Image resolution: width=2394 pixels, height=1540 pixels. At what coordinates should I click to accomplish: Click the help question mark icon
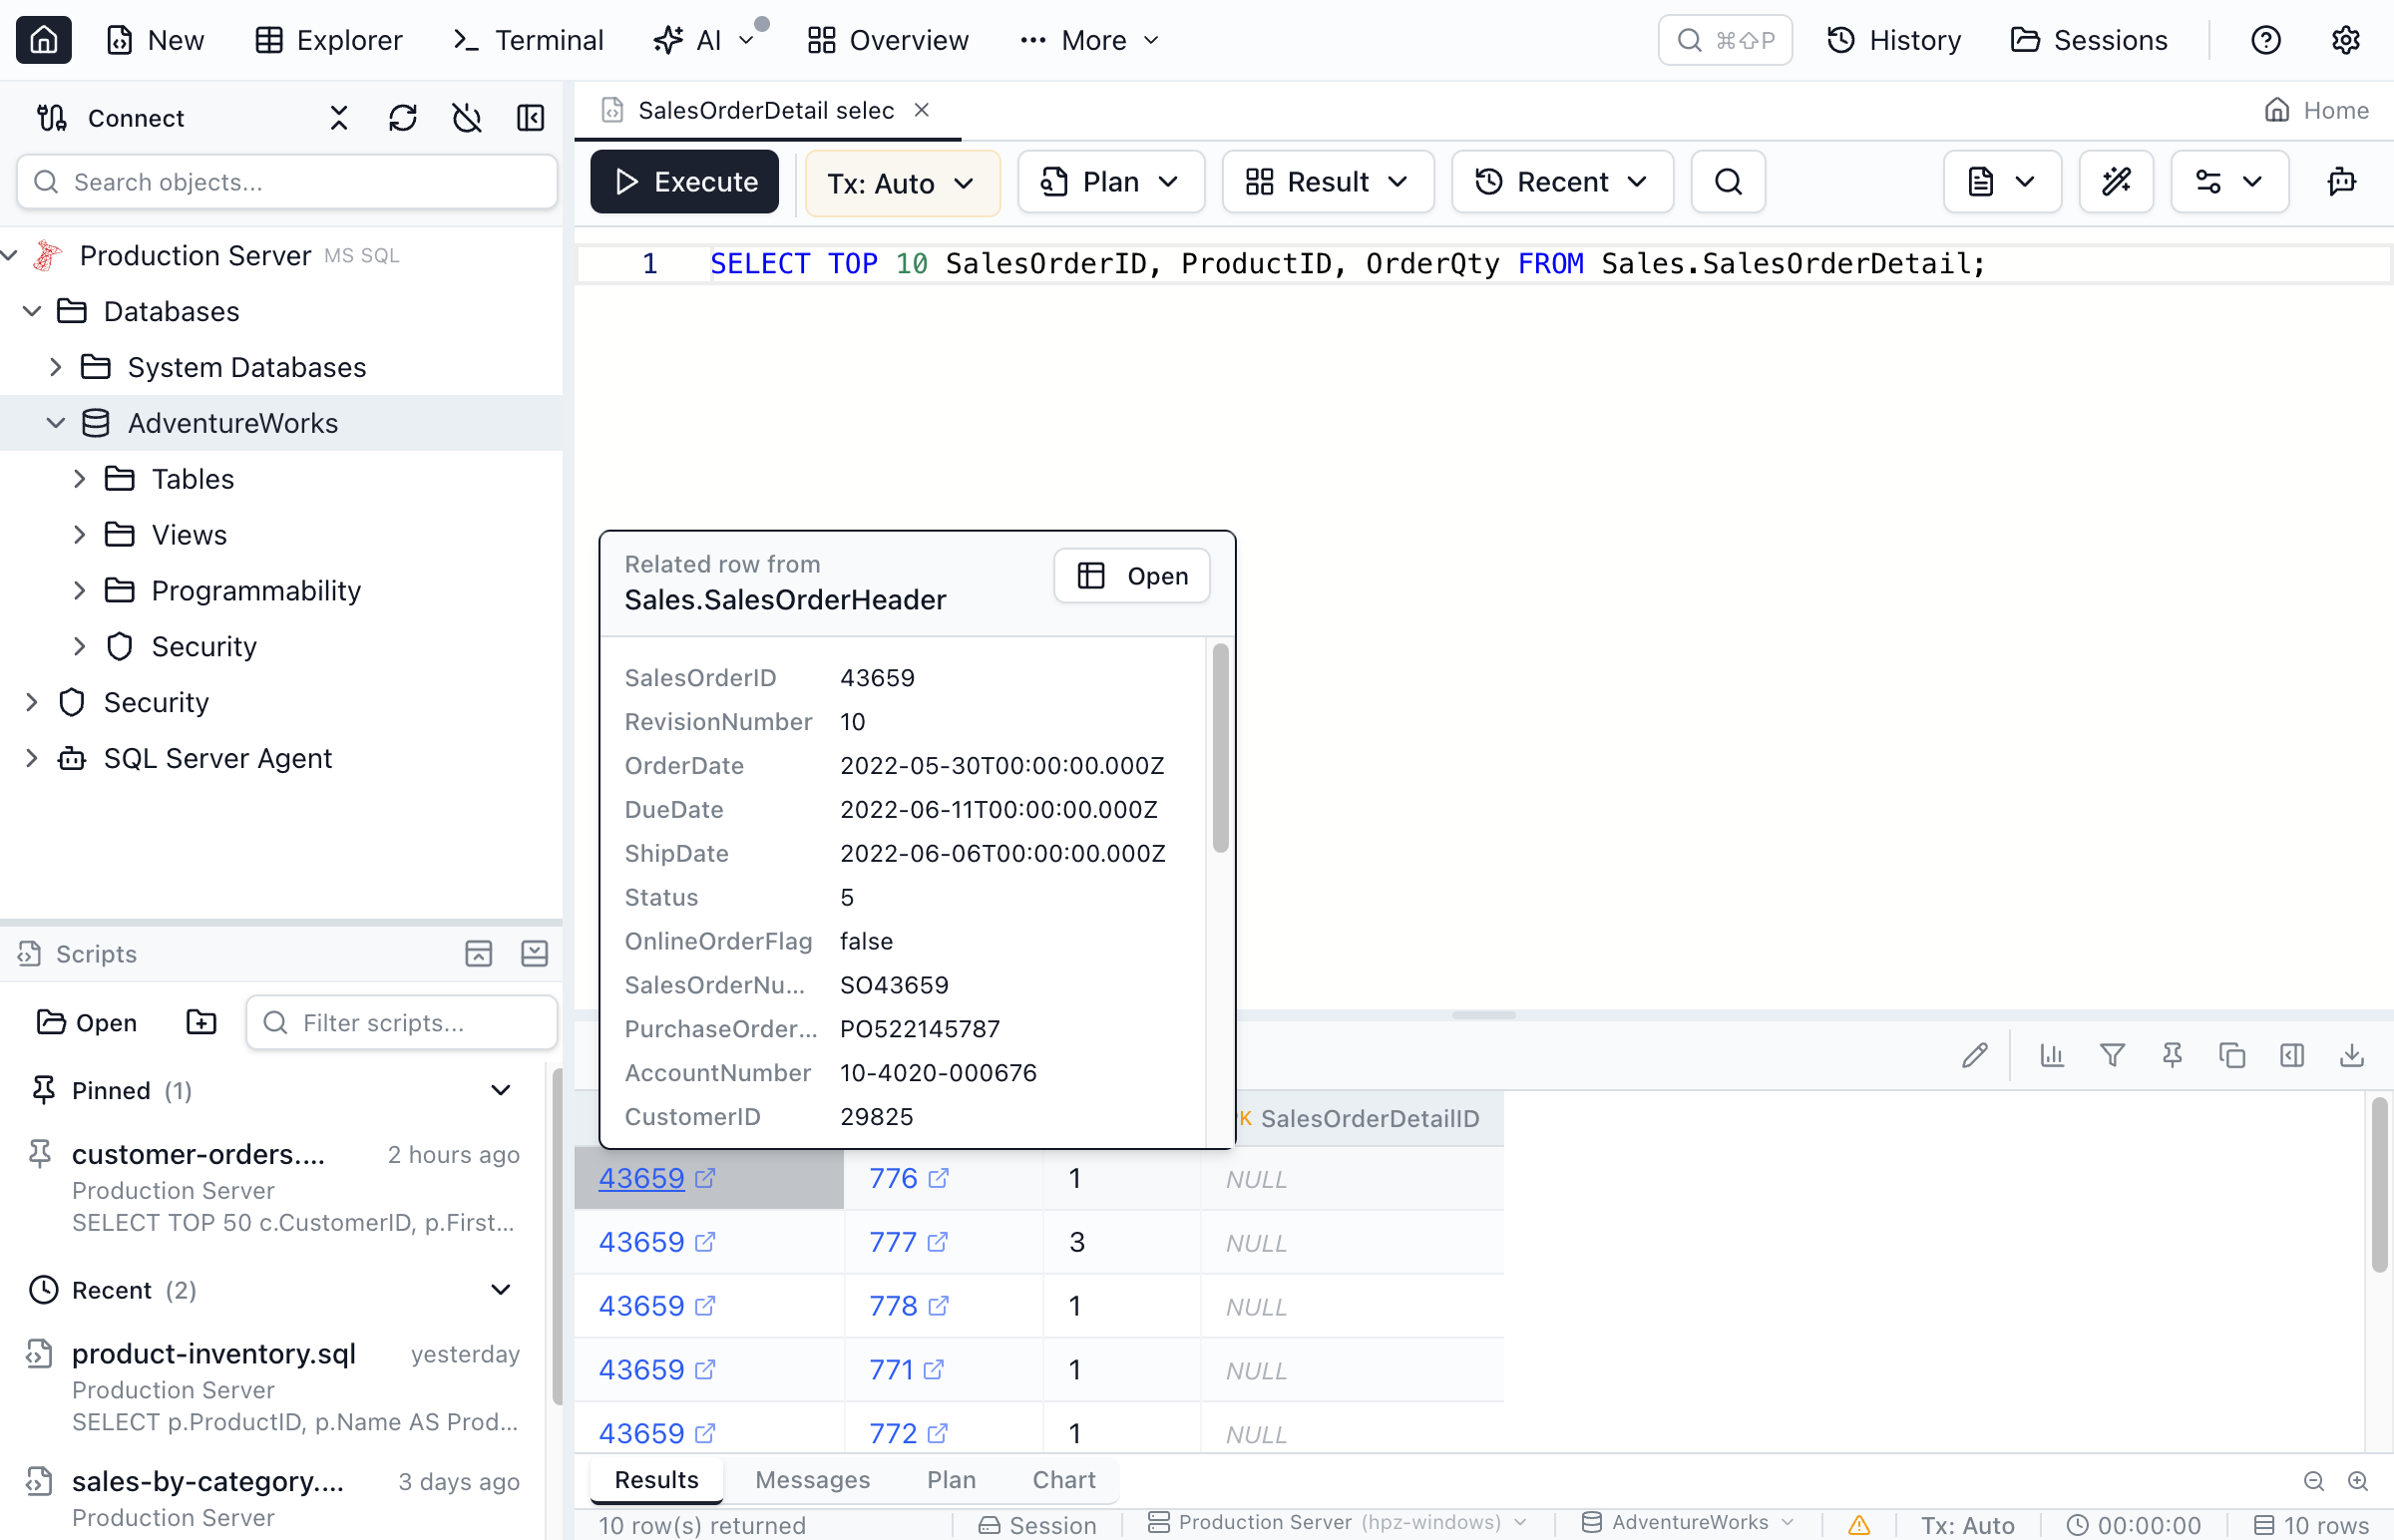click(x=2266, y=40)
